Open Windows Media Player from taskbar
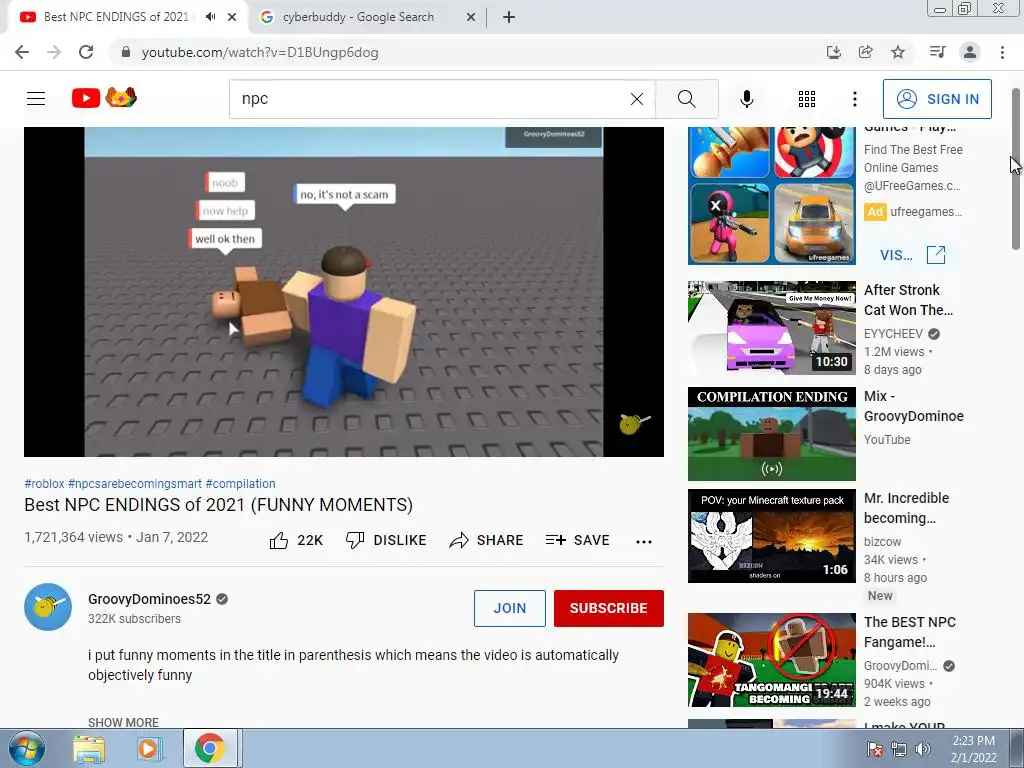Image resolution: width=1024 pixels, height=768 pixels. click(149, 748)
